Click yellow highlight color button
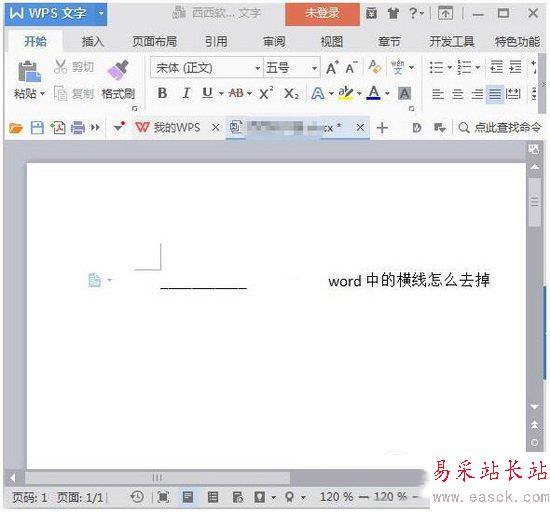Screen dimensions: 550x512 coord(346,93)
